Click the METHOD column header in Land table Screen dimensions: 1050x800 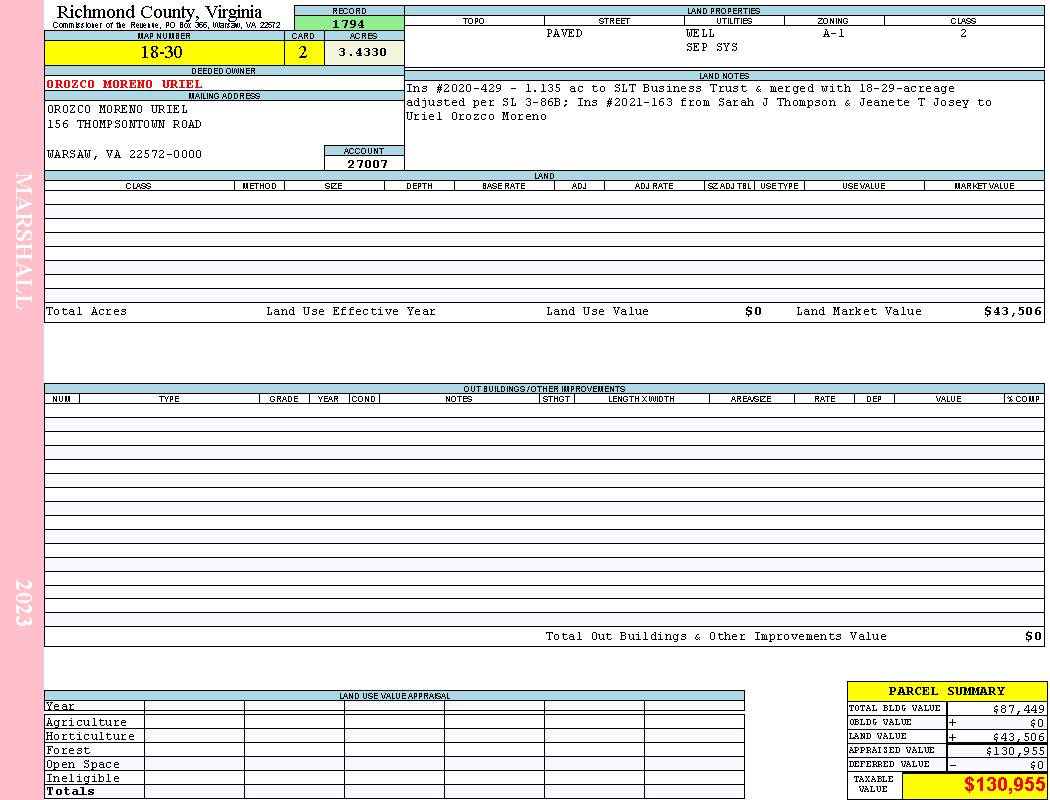259,186
